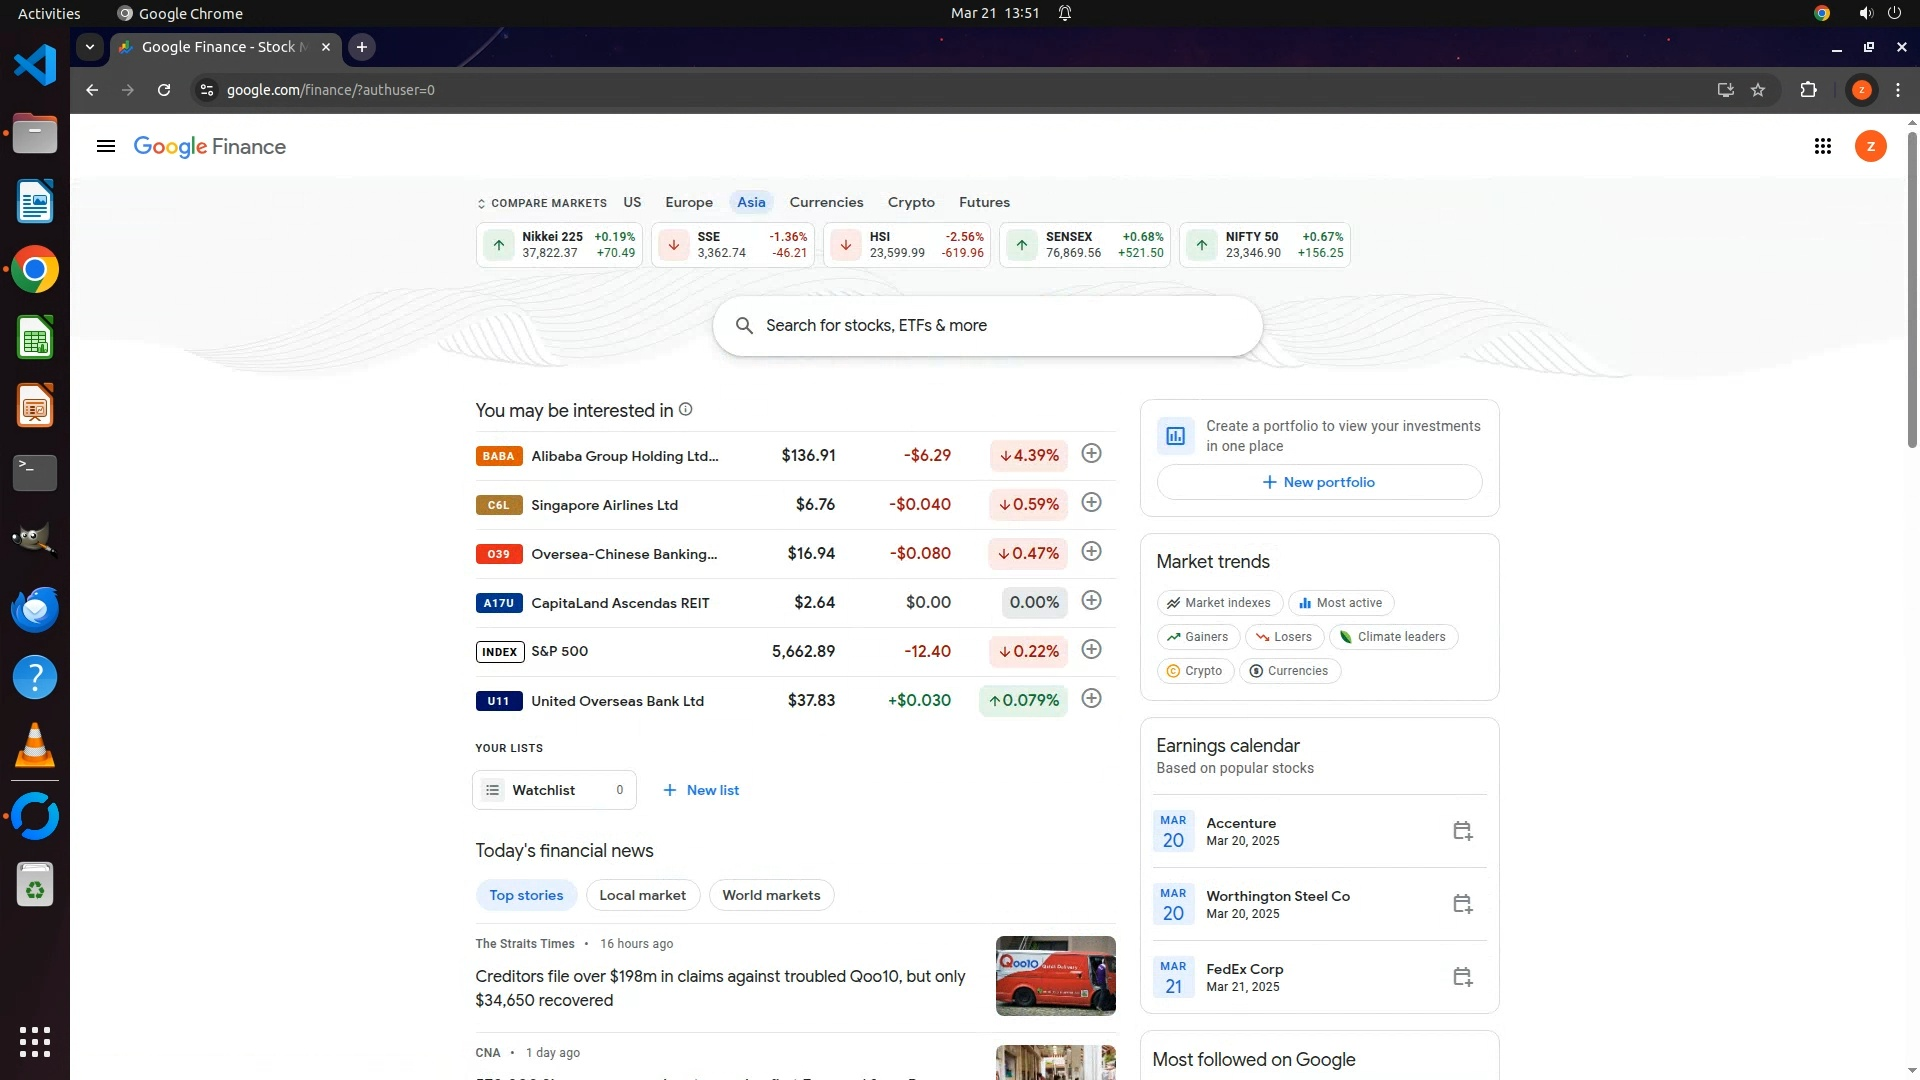Switch to Crypto markets tab
Viewport: 1920px width, 1080px height.
click(x=911, y=202)
